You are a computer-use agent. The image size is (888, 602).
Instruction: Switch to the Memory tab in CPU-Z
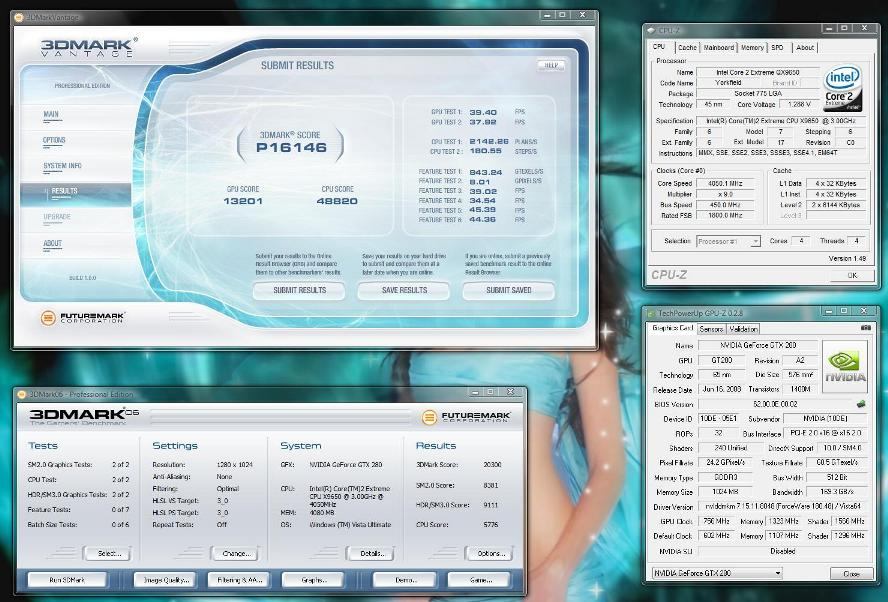[752, 48]
